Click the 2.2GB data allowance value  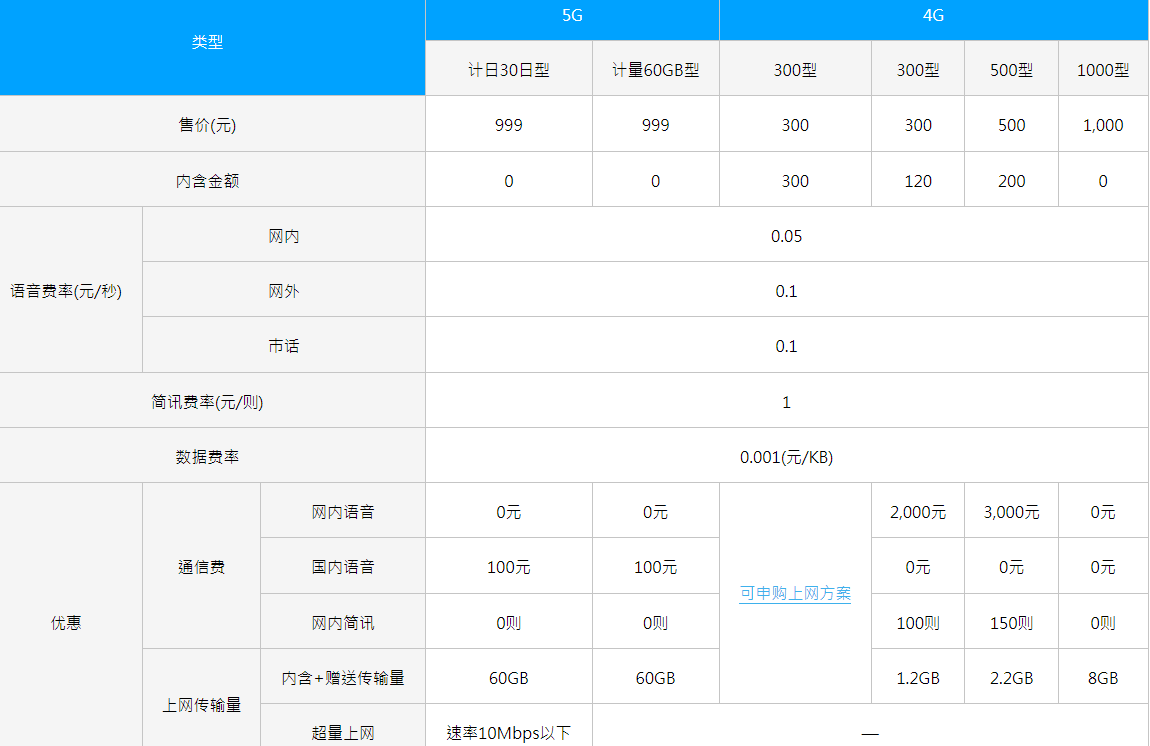click(1011, 678)
